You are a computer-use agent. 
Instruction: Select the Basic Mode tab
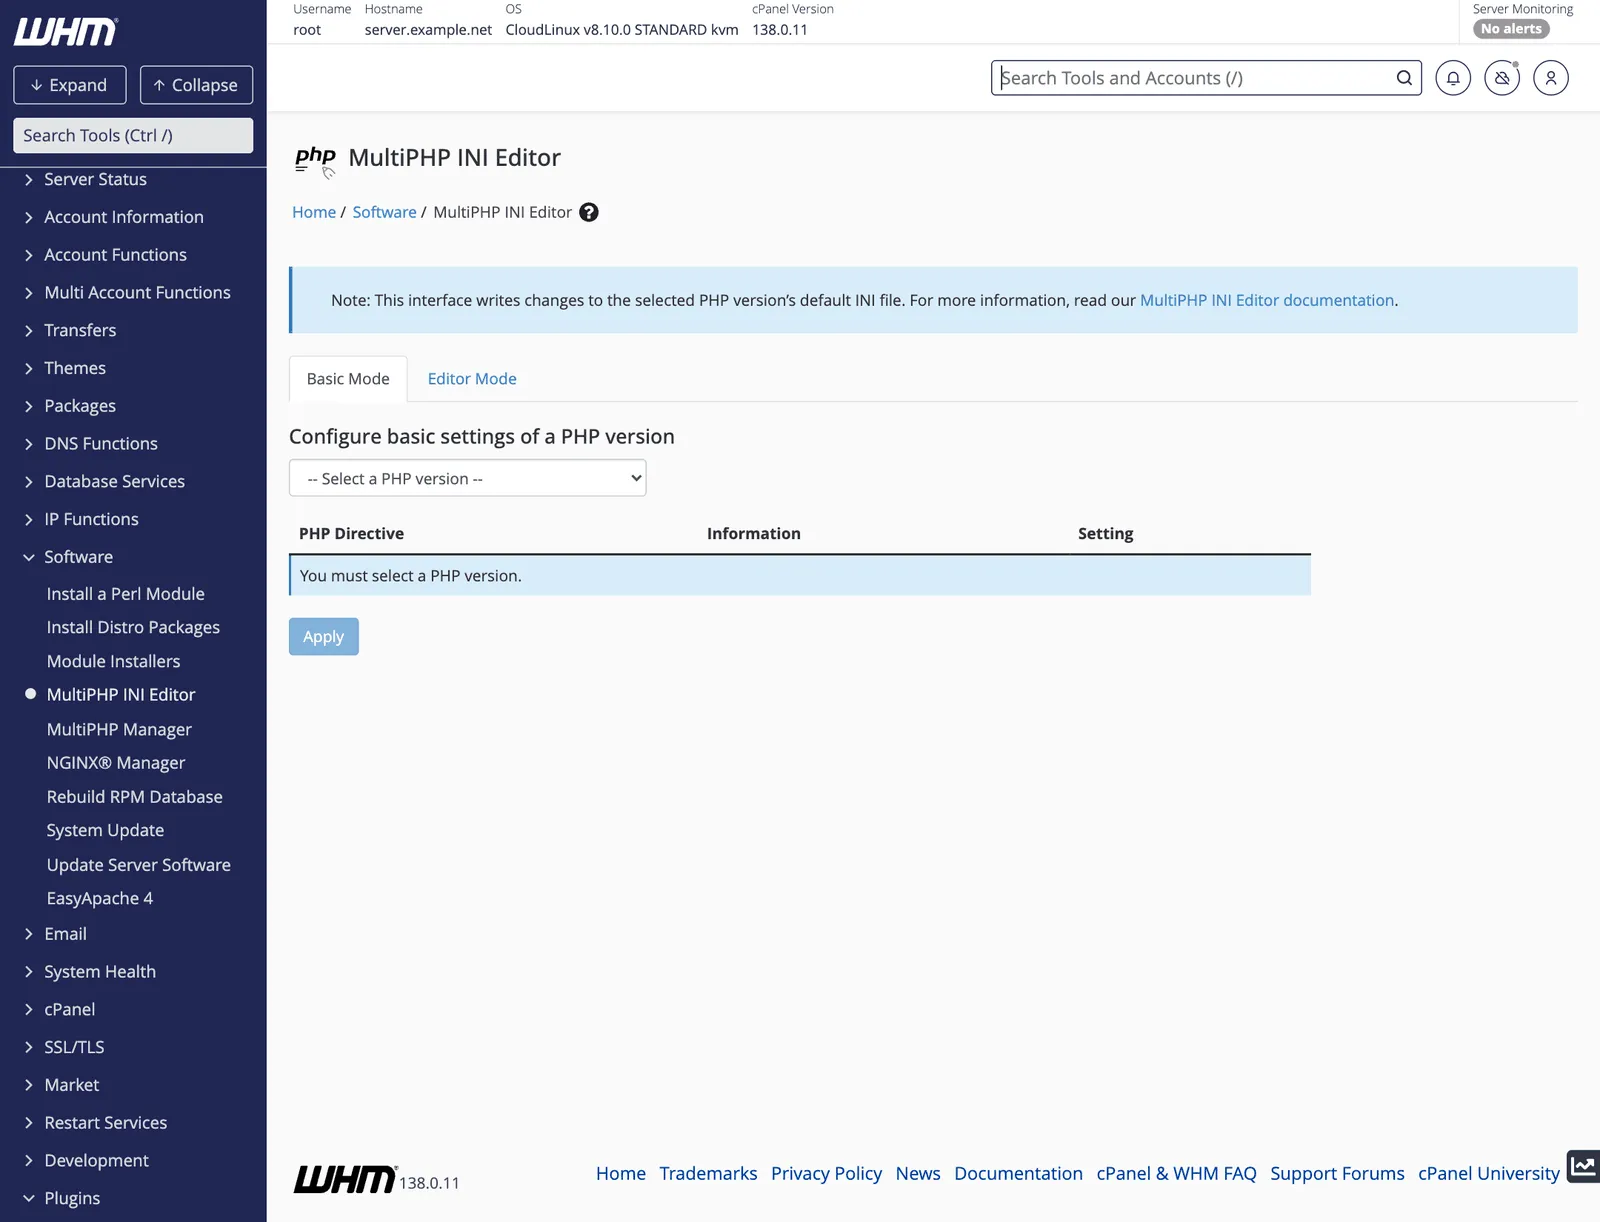[x=348, y=379]
